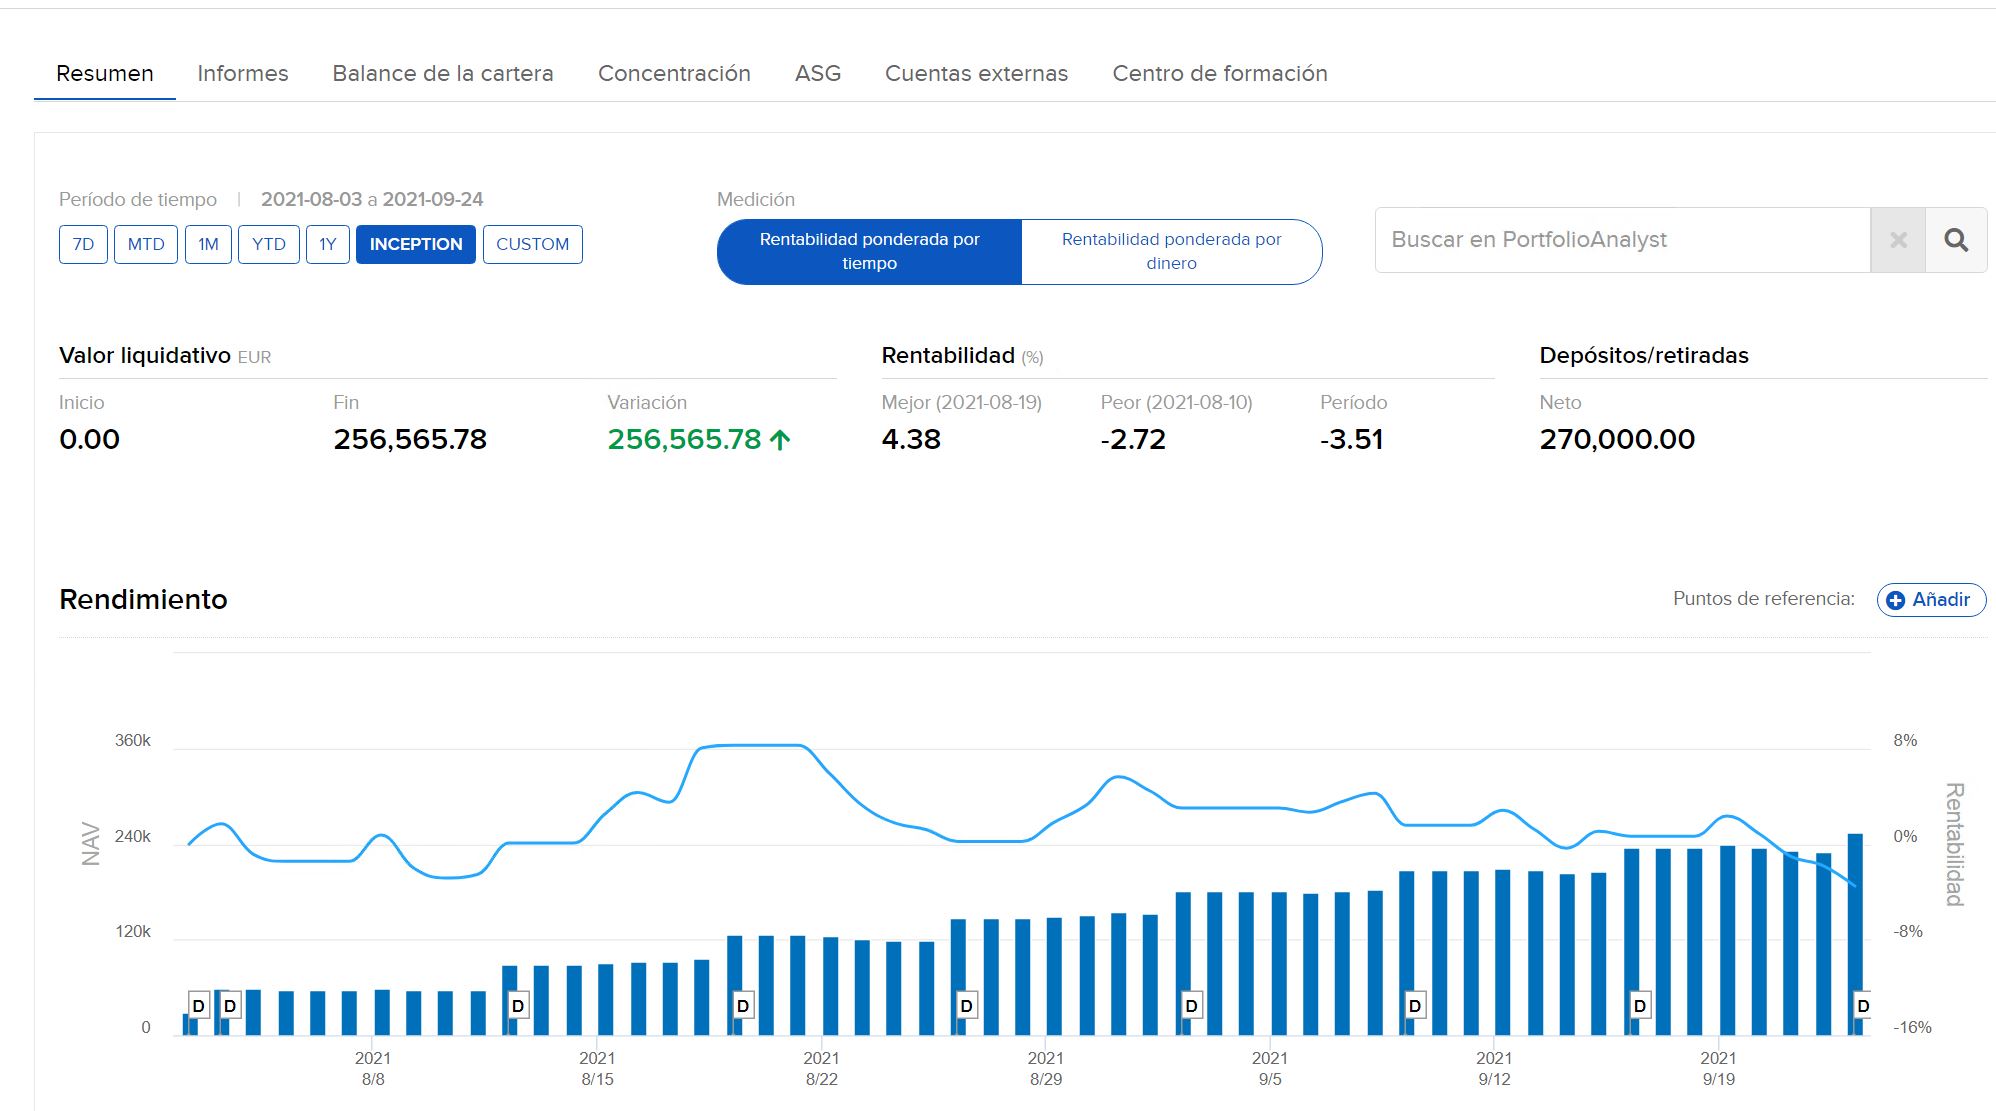Click D marker near 2021 9/5
The image size is (1996, 1111).
pos(1191,1006)
